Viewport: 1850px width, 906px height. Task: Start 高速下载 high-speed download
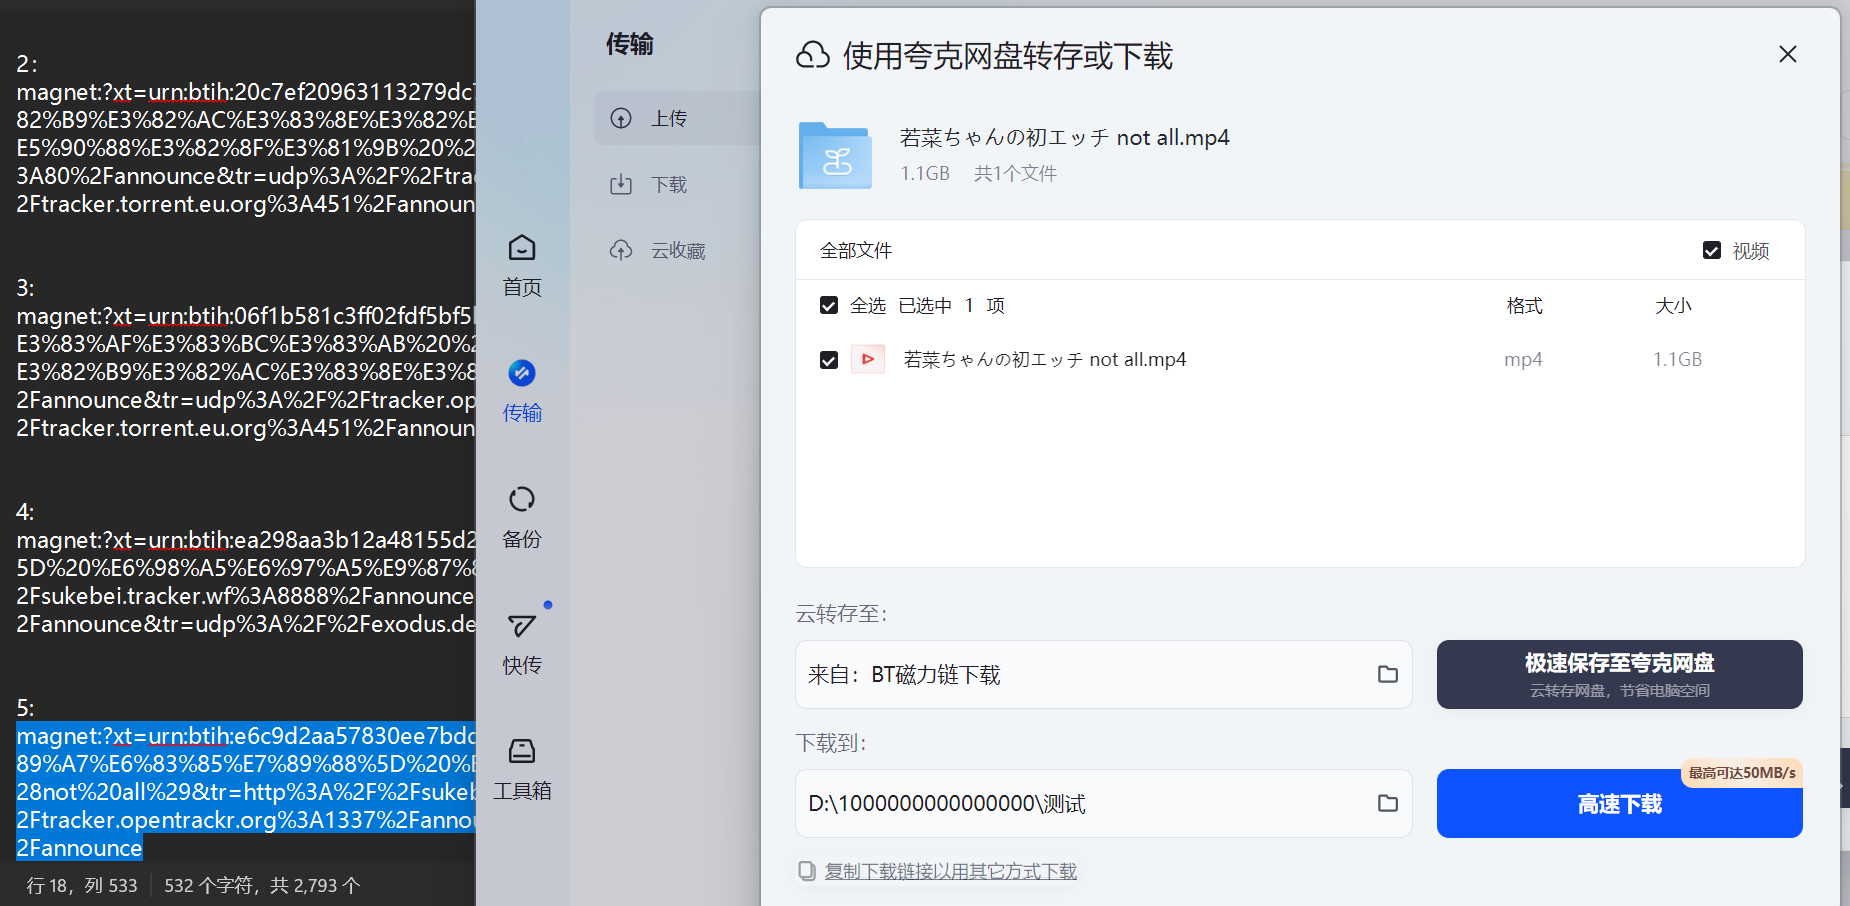pos(1618,803)
